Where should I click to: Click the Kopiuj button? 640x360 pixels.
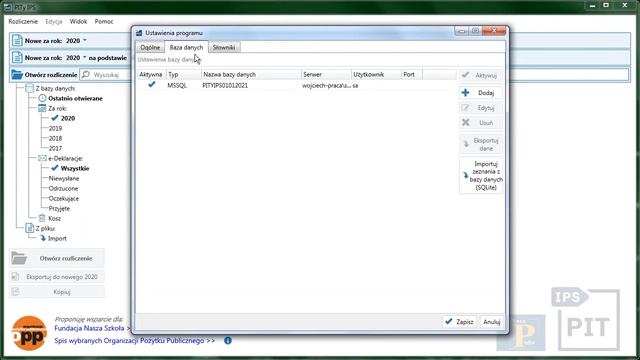pos(57,292)
